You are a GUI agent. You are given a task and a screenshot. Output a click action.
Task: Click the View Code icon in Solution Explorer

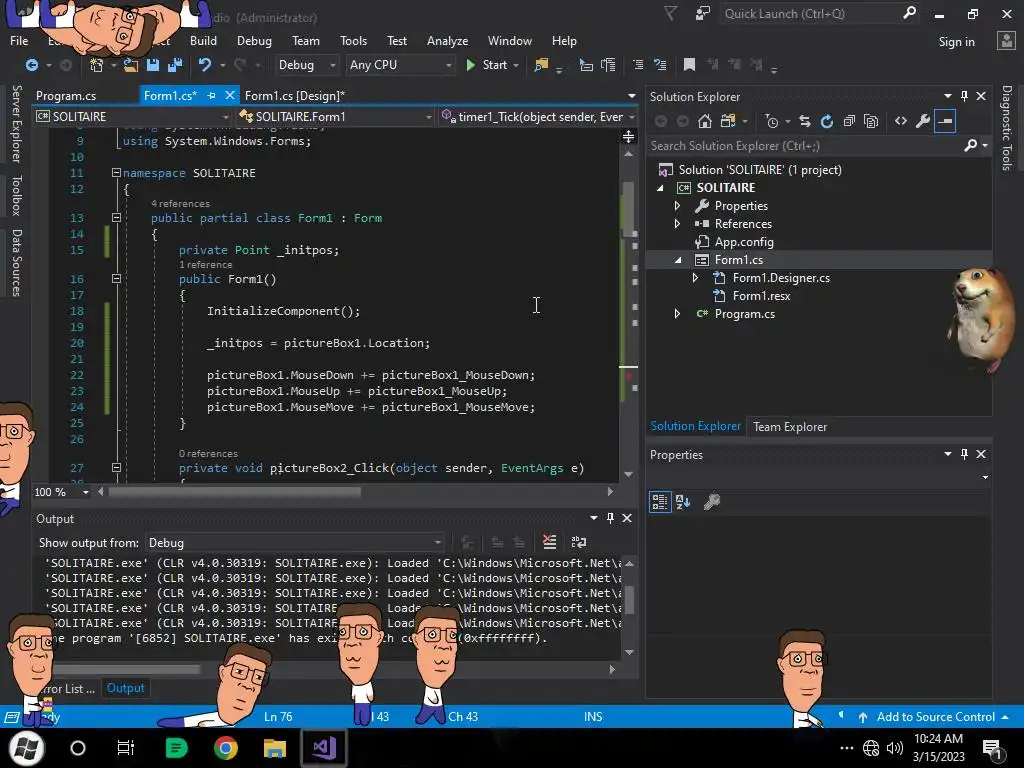tap(901, 121)
